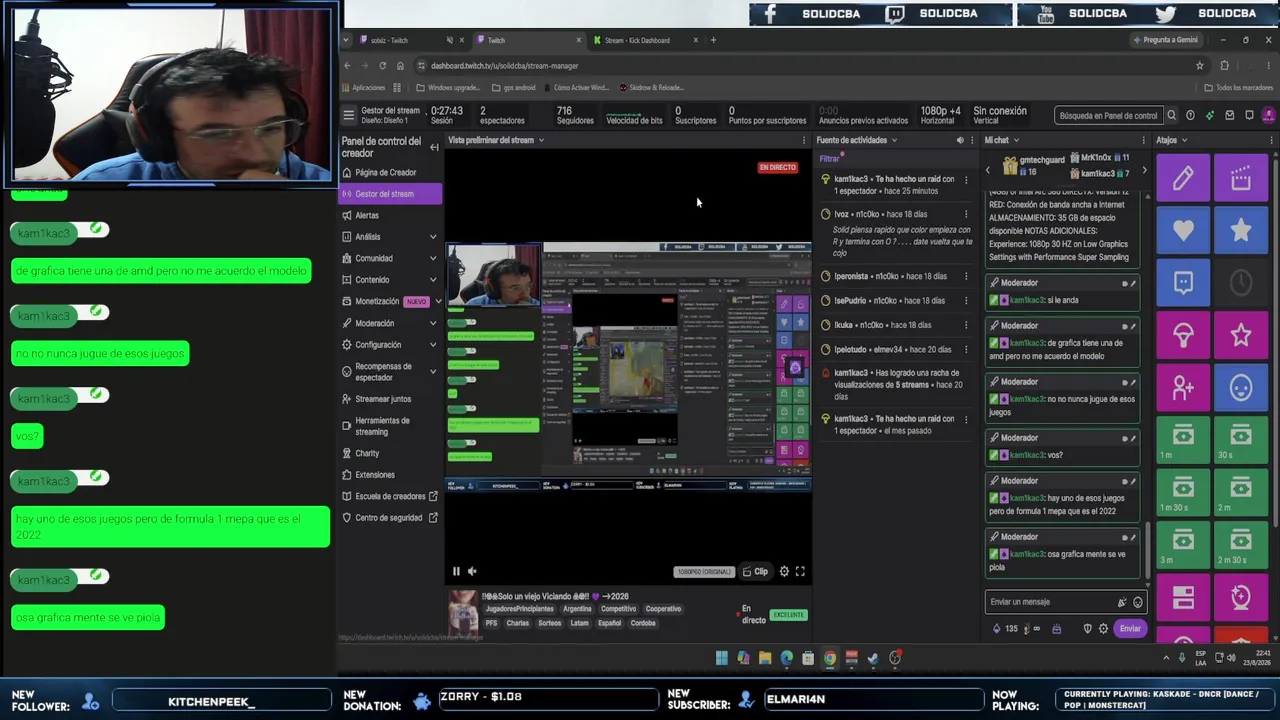
Task: Open Escuela de creadores external link
Action: pos(390,497)
